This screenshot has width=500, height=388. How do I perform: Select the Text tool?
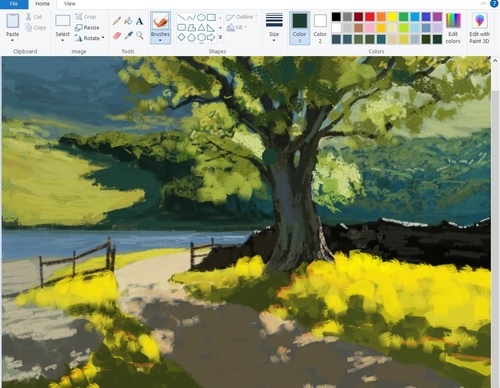139,21
